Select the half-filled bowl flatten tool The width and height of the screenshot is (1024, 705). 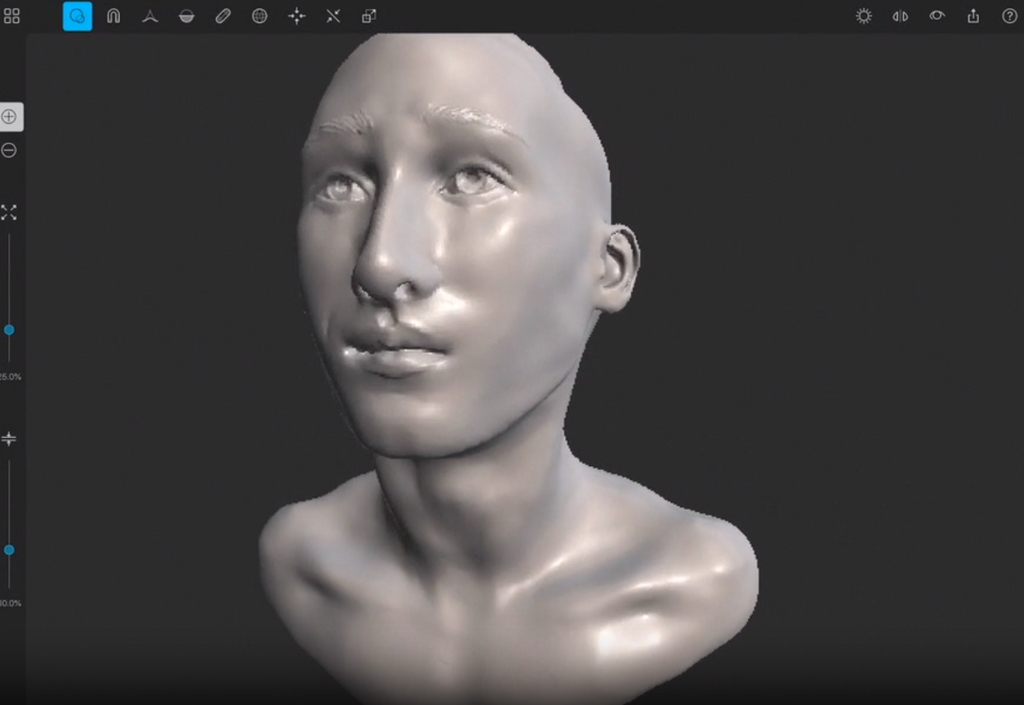(x=187, y=16)
